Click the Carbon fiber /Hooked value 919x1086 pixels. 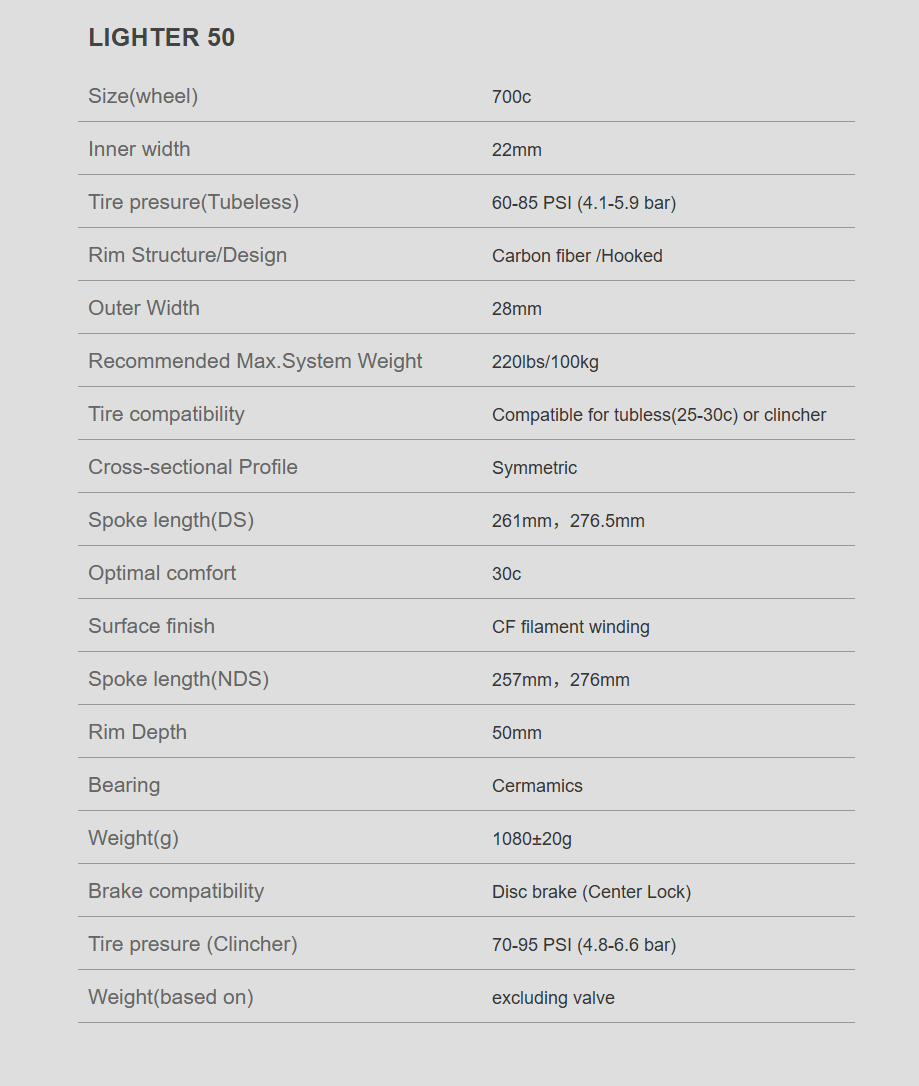pyautogui.click(x=577, y=256)
